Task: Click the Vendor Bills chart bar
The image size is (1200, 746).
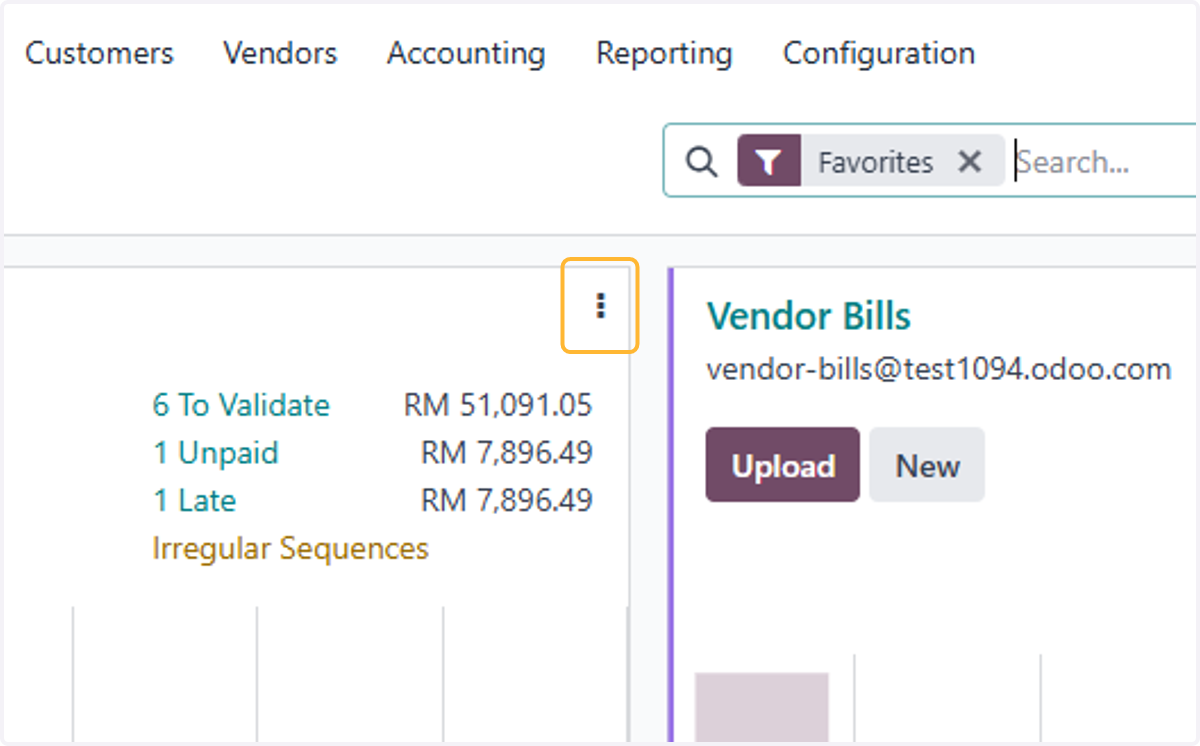Action: (762, 707)
